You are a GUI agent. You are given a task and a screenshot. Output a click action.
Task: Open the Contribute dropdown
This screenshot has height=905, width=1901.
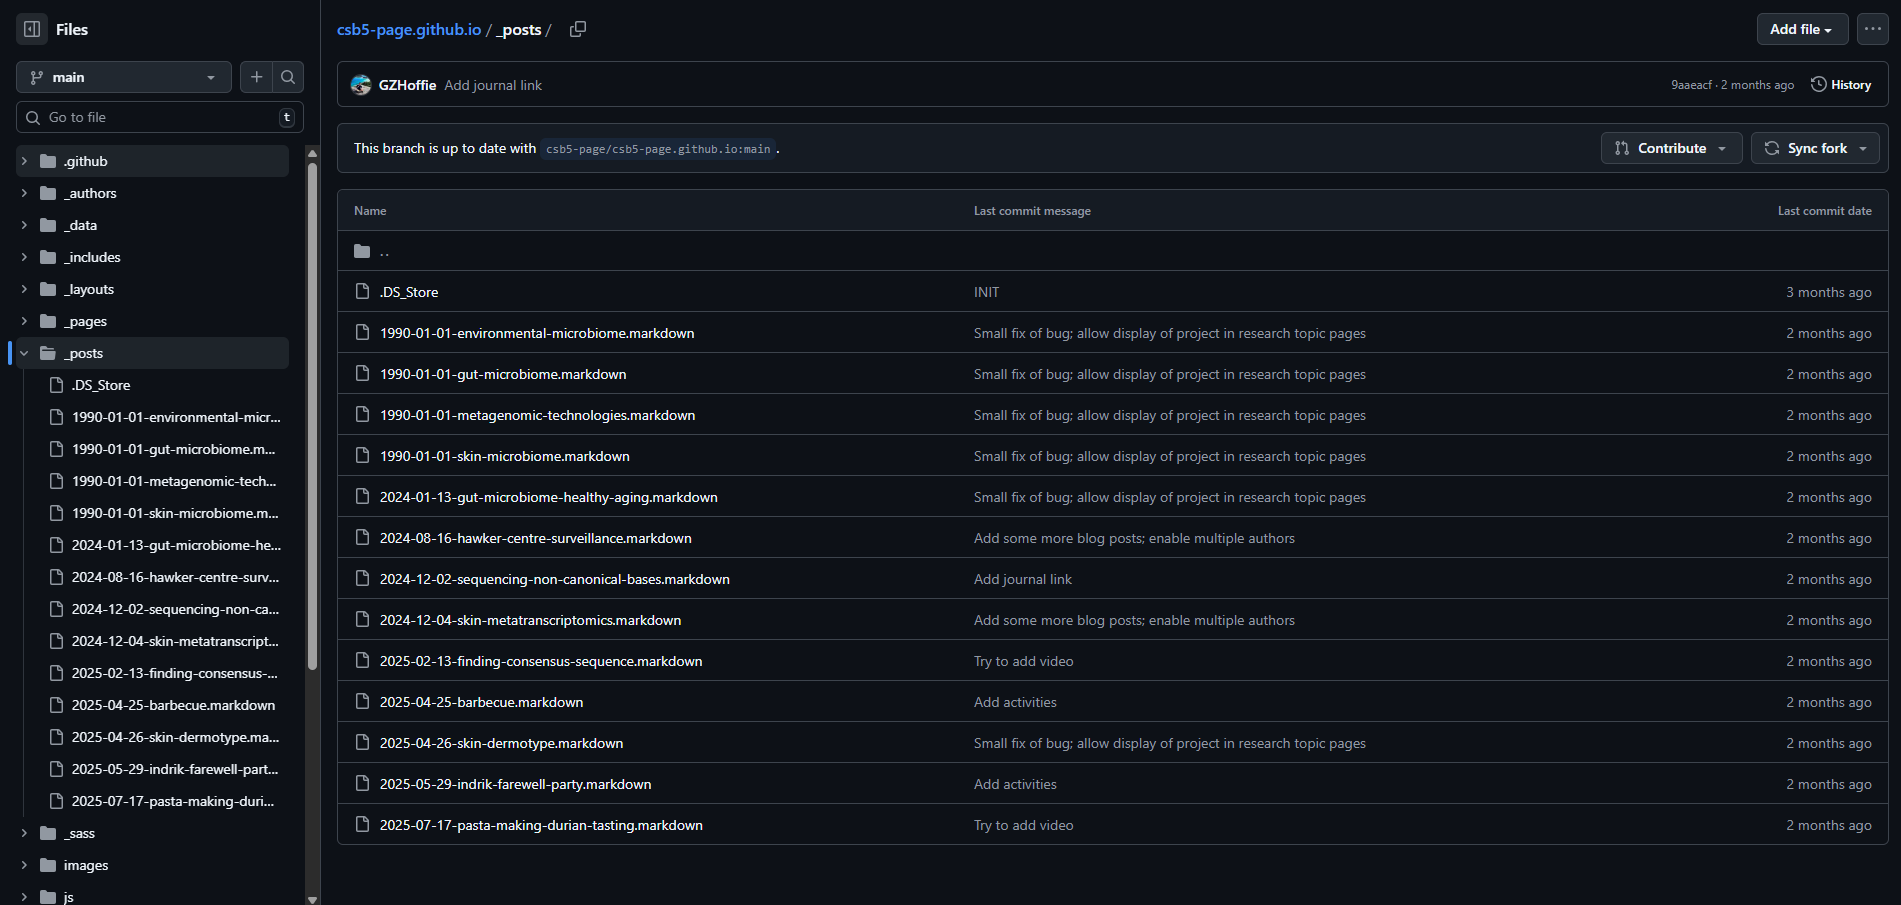point(1671,148)
